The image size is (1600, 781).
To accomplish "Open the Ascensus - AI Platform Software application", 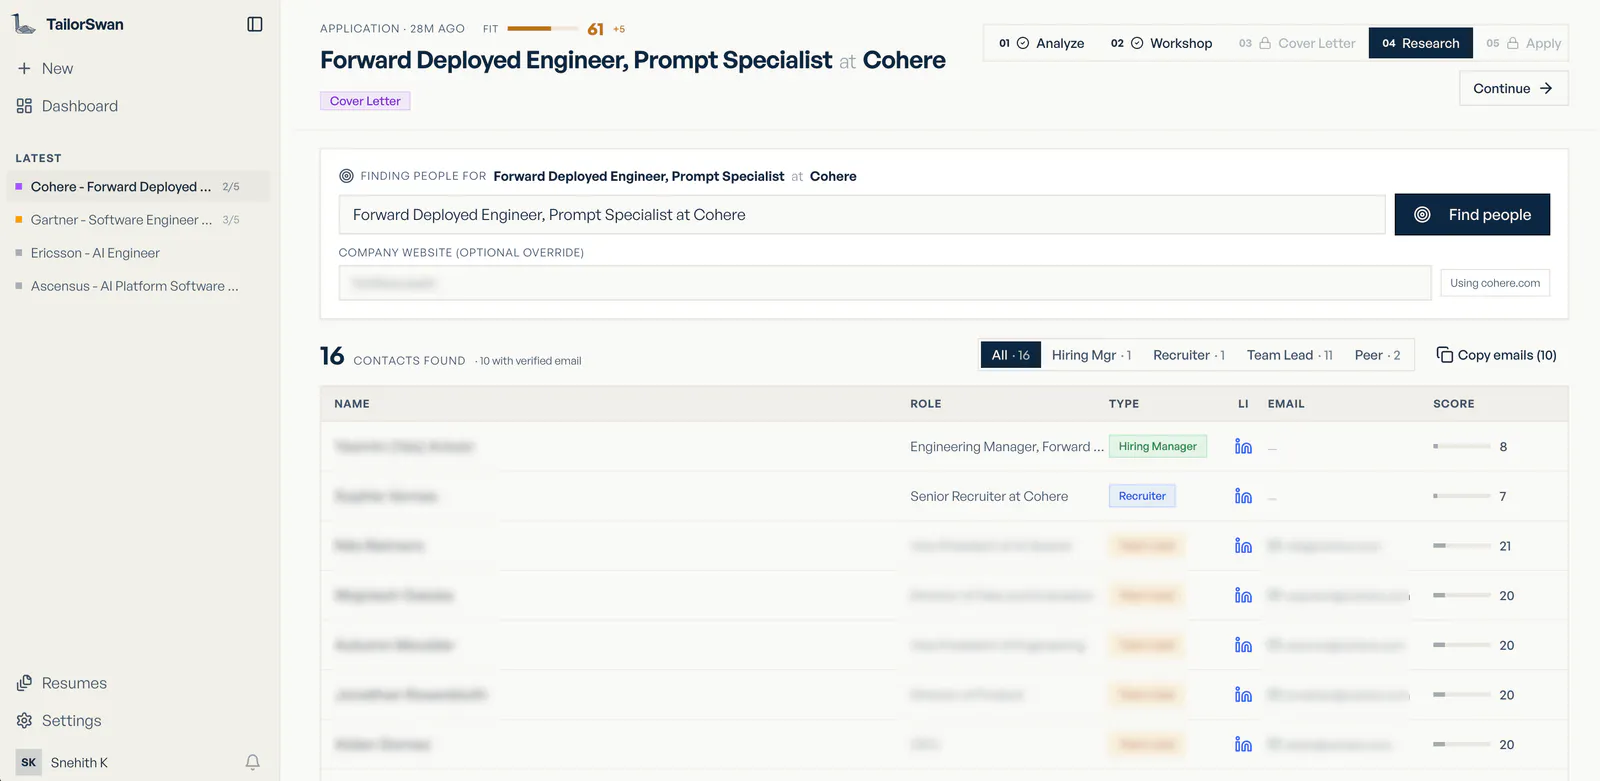I will (x=138, y=286).
